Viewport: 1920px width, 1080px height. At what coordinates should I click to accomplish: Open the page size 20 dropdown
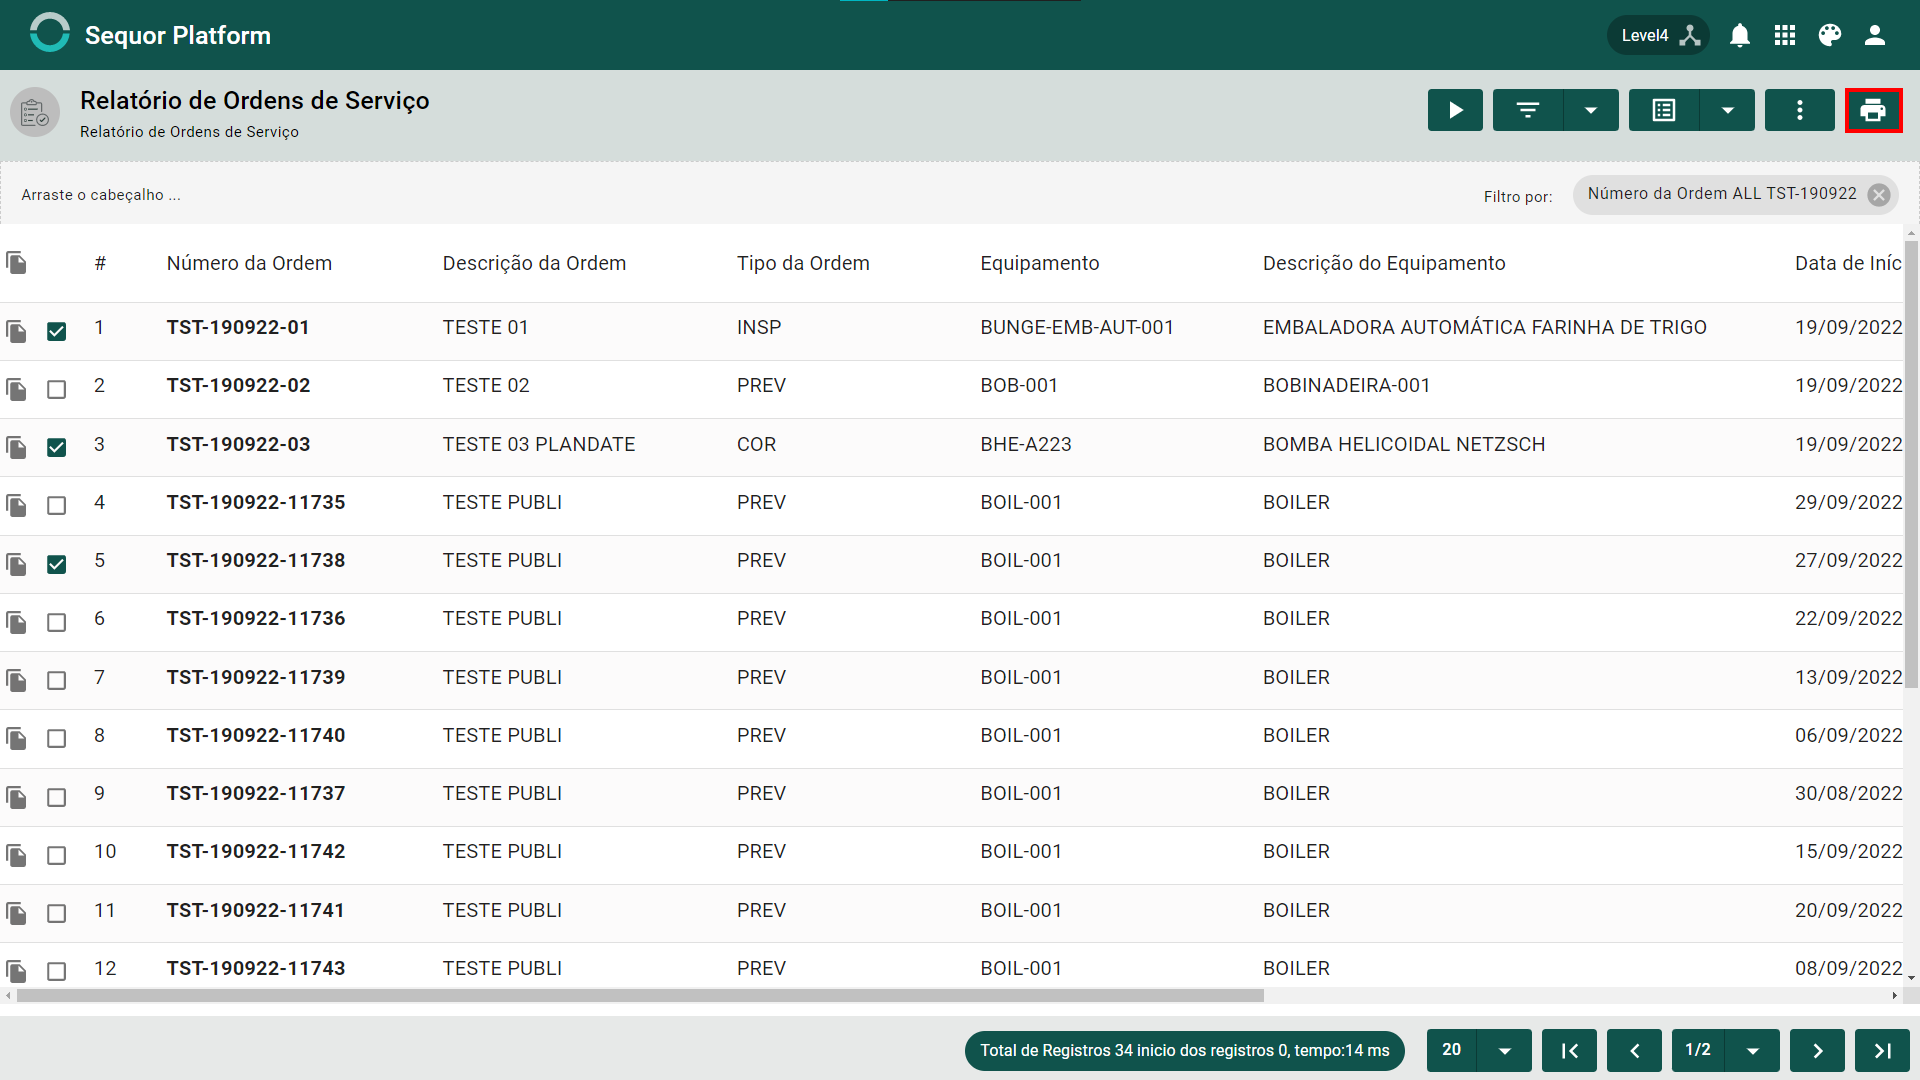[1504, 1050]
